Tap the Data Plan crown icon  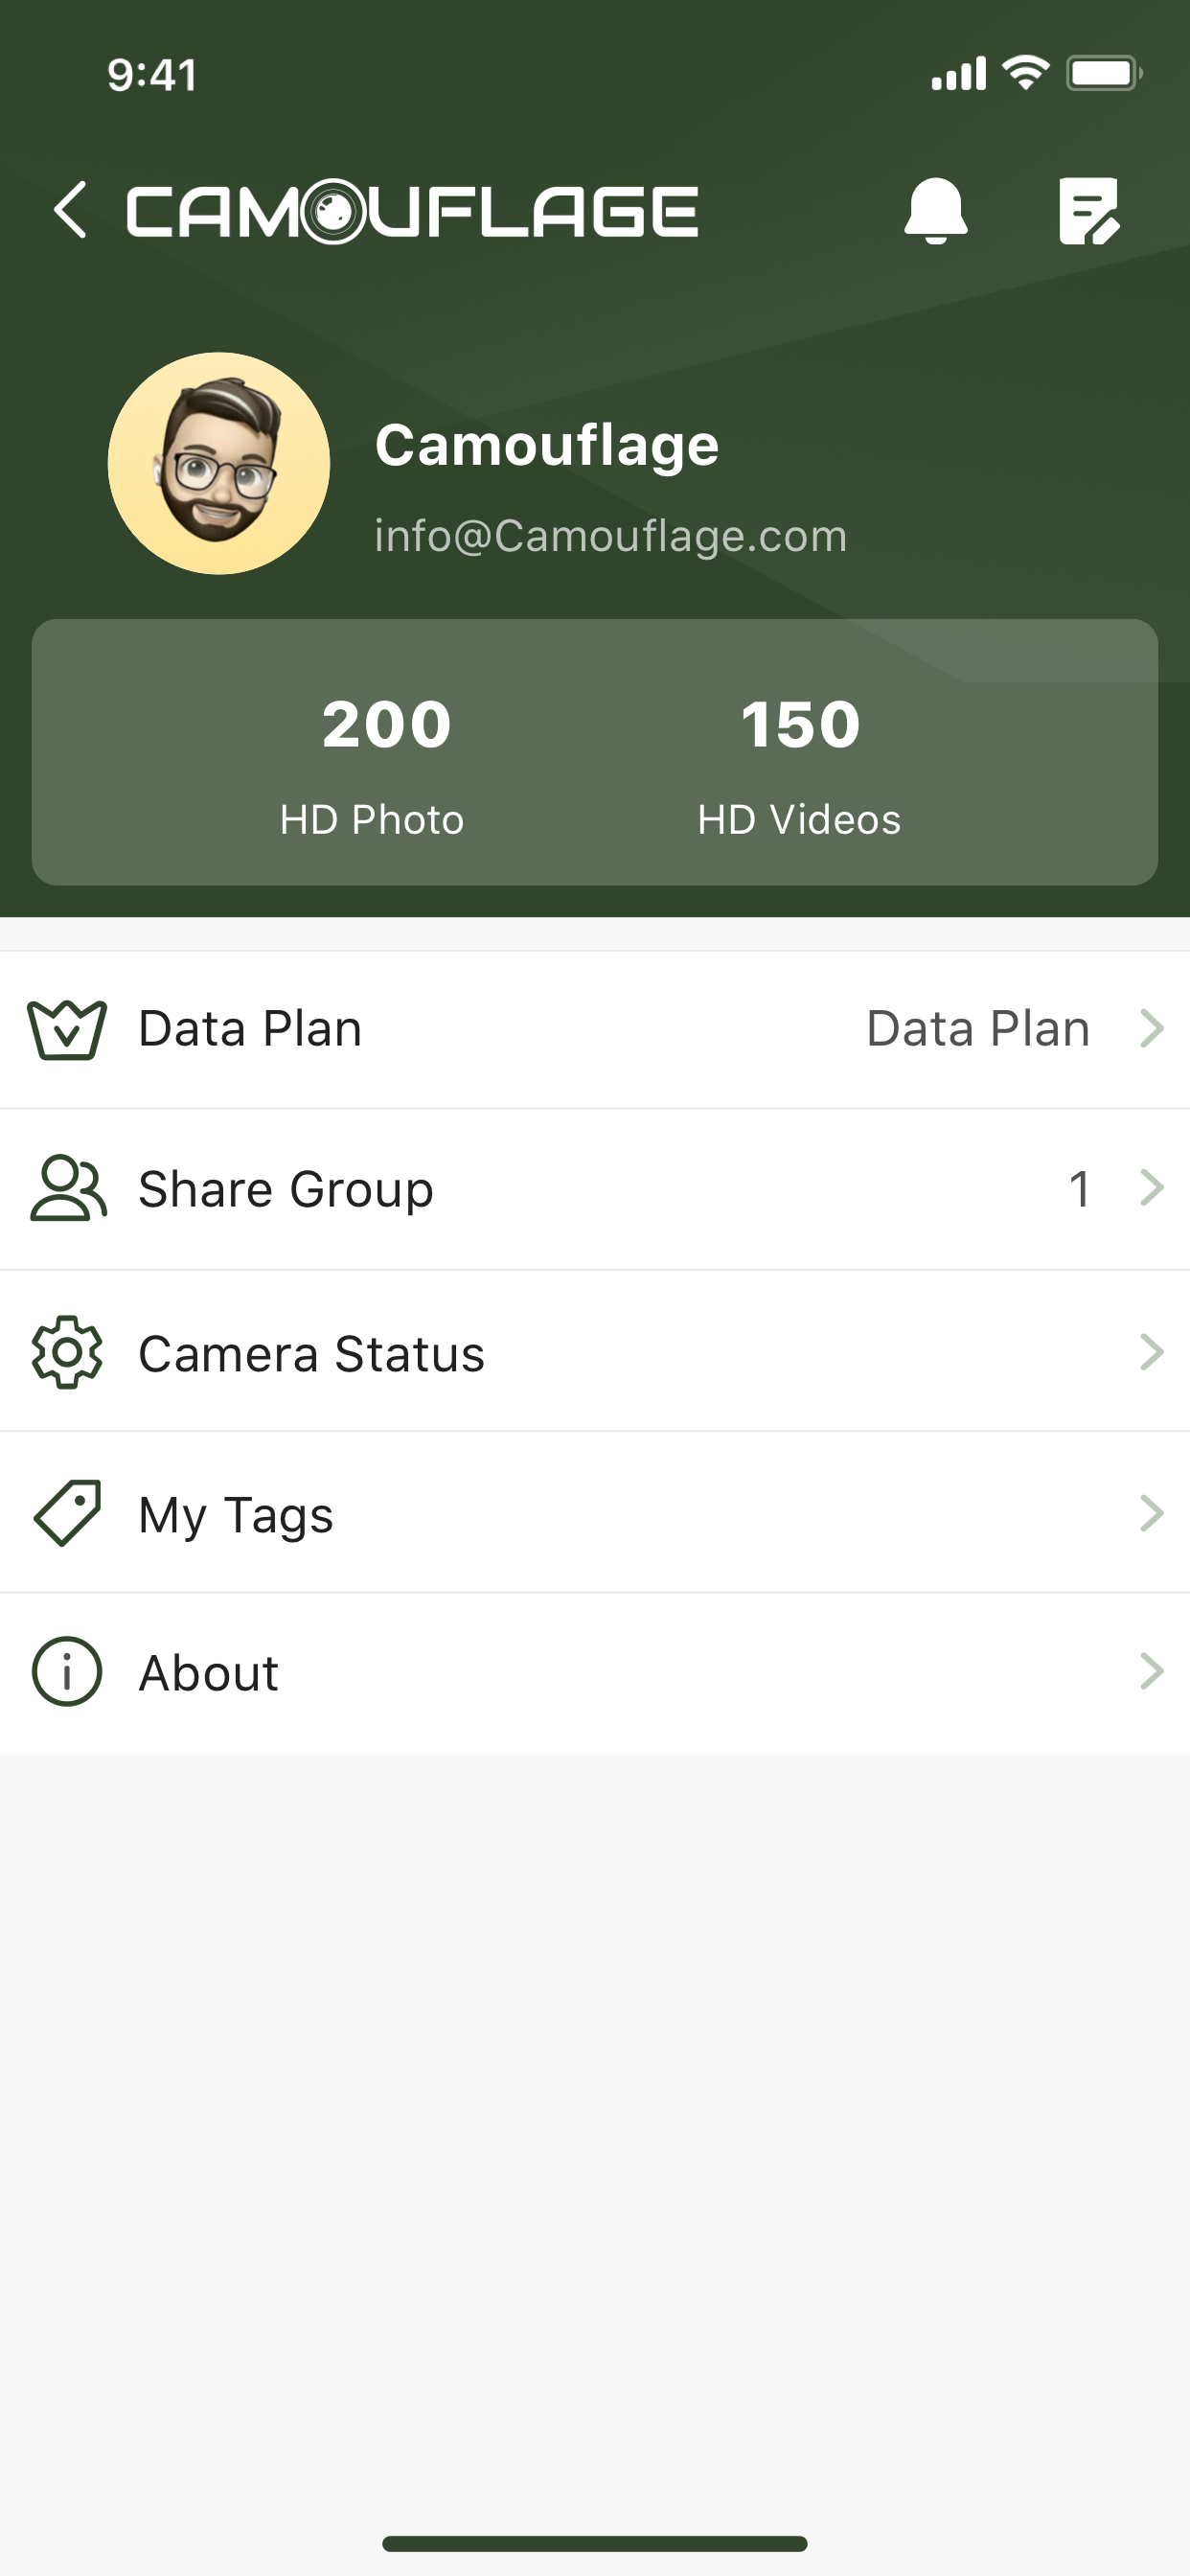pyautogui.click(x=67, y=1029)
